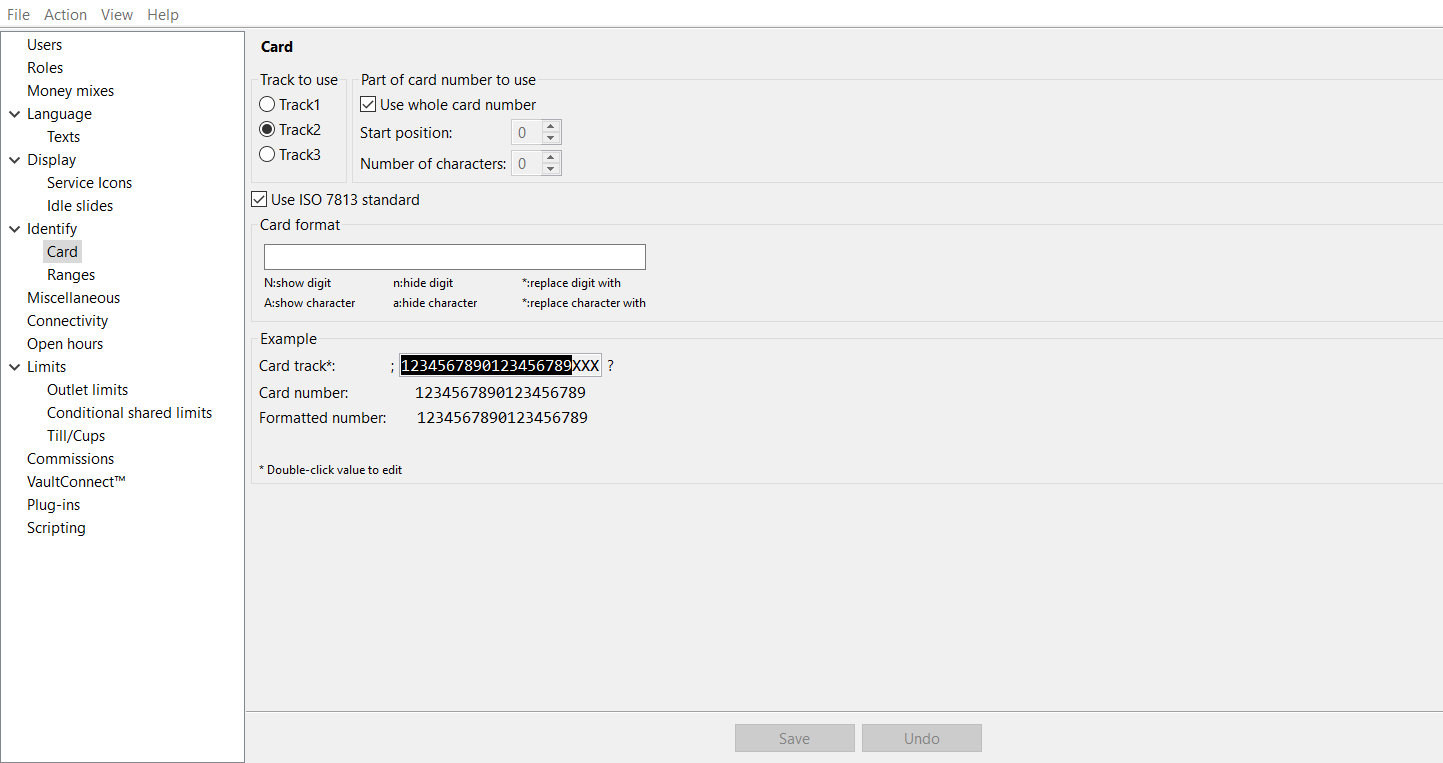Image resolution: width=1443 pixels, height=763 pixels.
Task: Collapse the Identify tree section
Action: coord(14,228)
